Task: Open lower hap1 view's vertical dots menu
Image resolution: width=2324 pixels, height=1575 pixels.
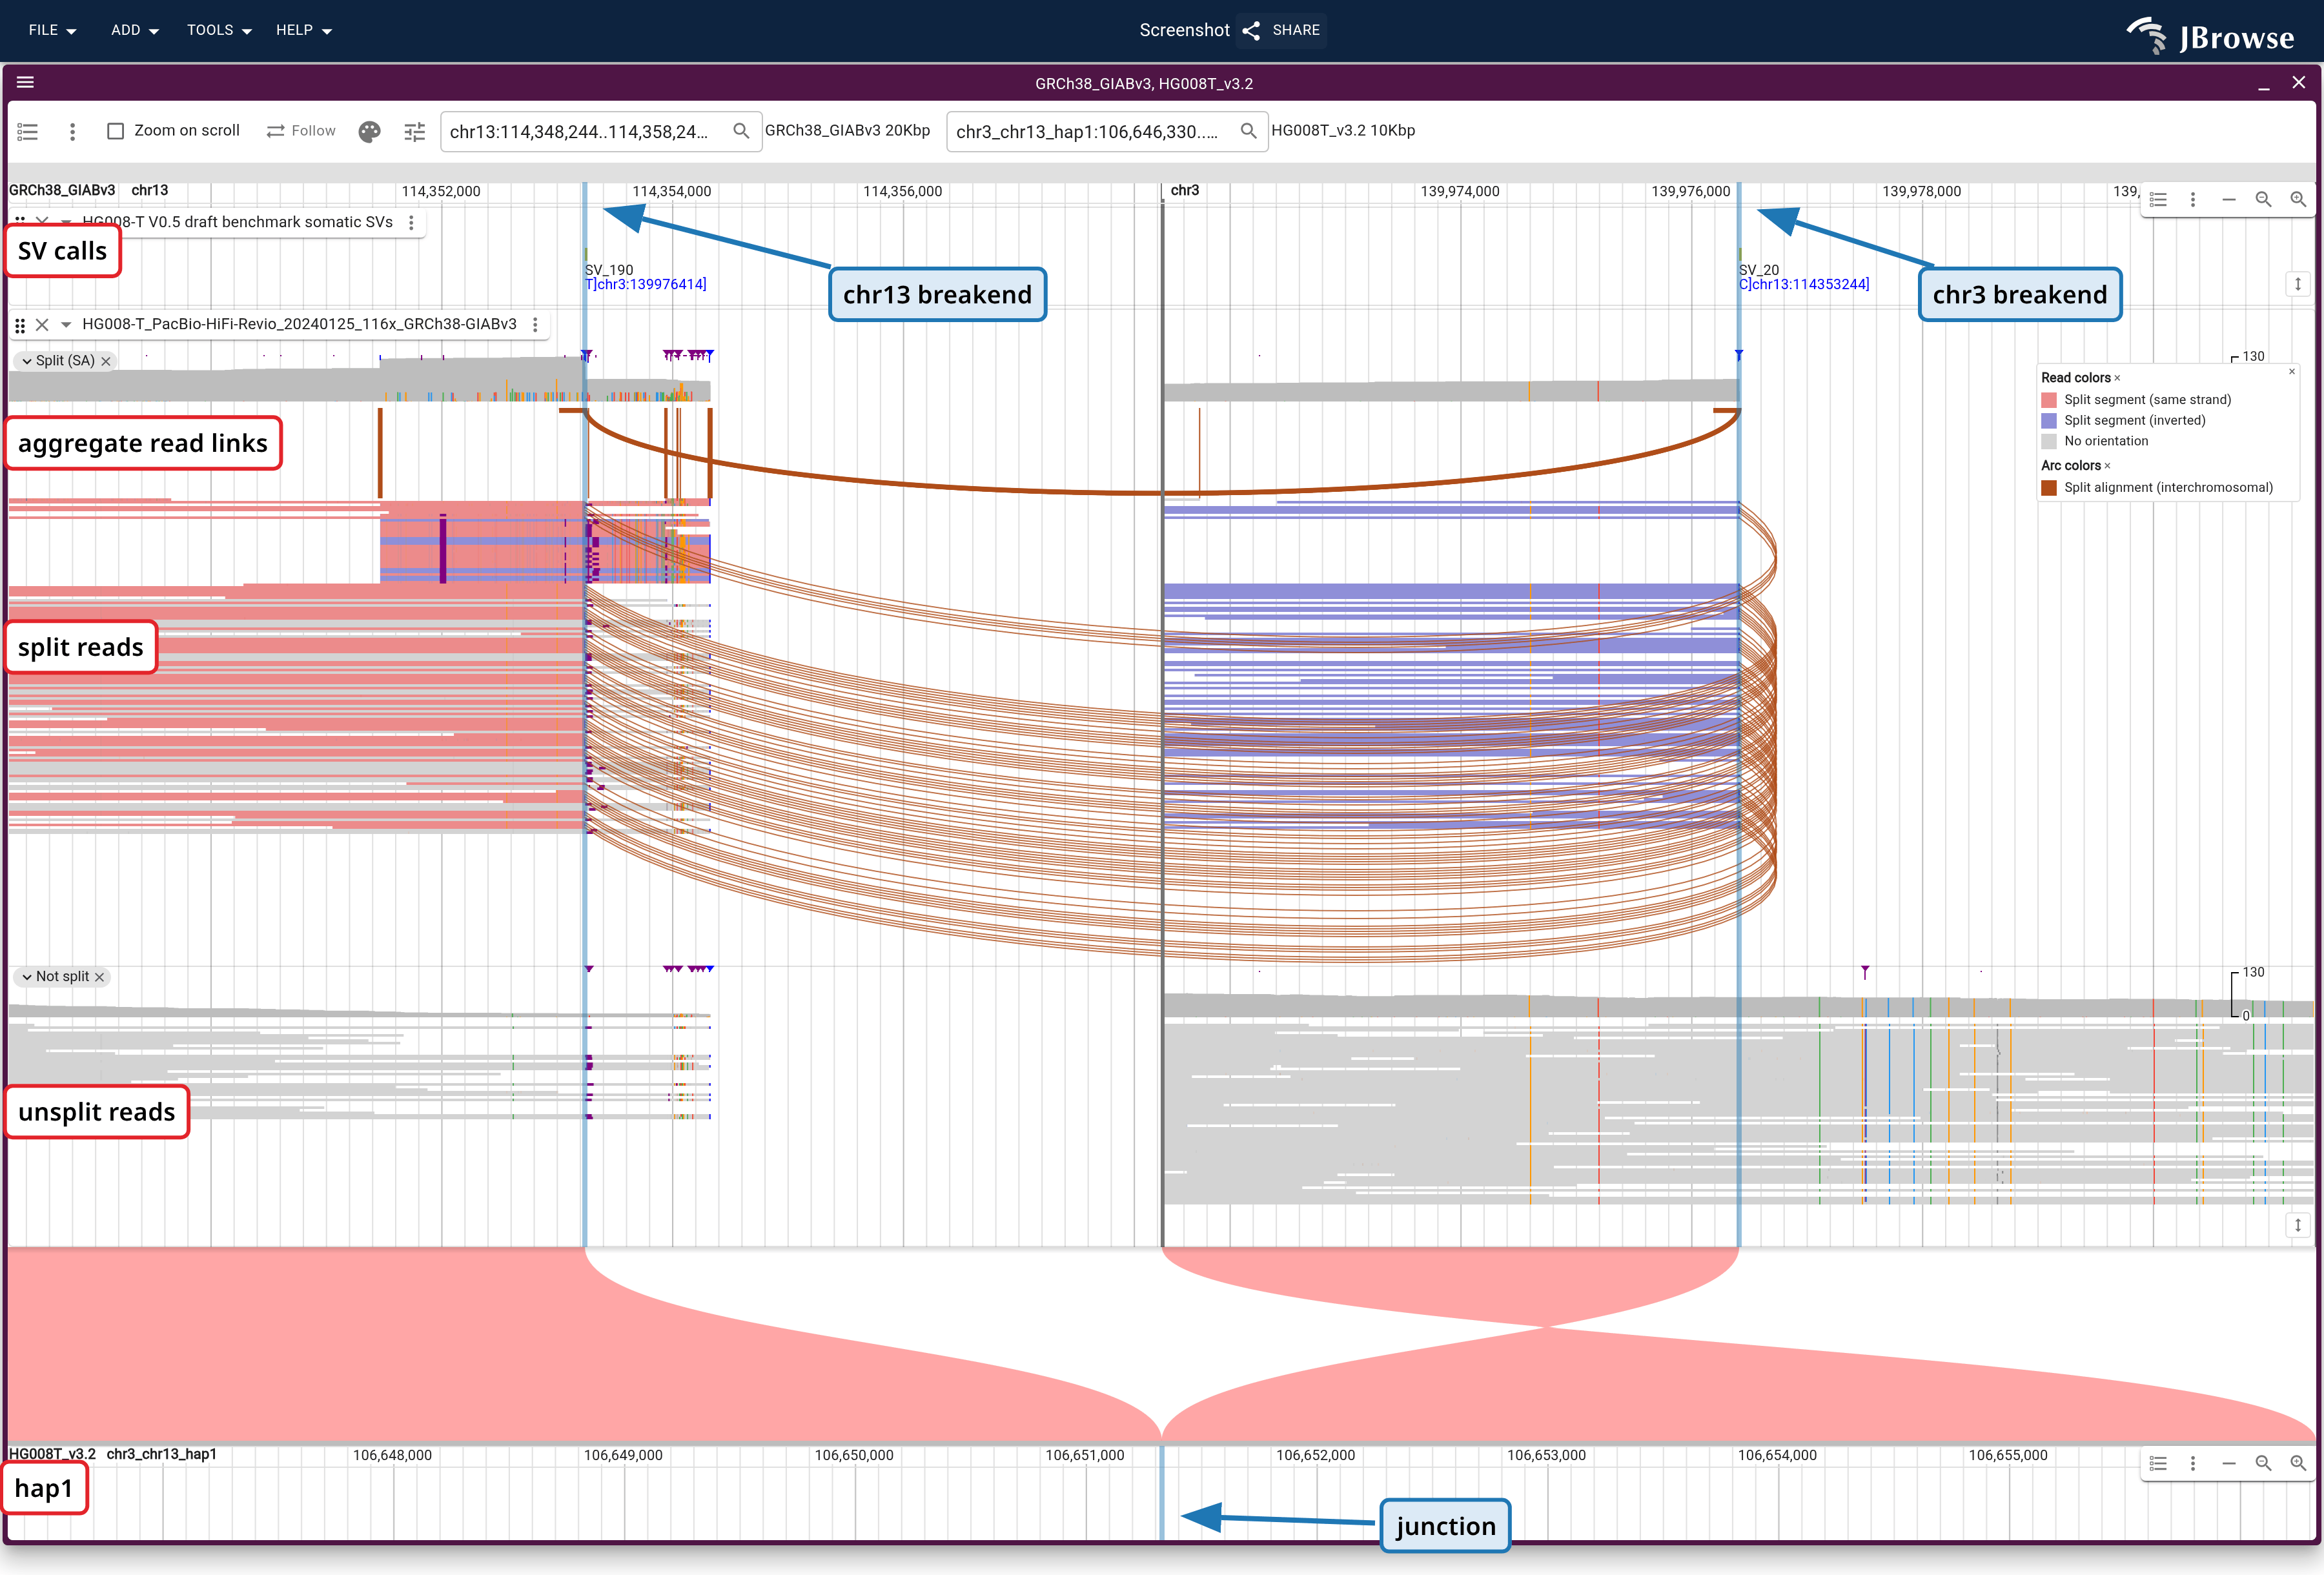Action: coord(2193,1463)
